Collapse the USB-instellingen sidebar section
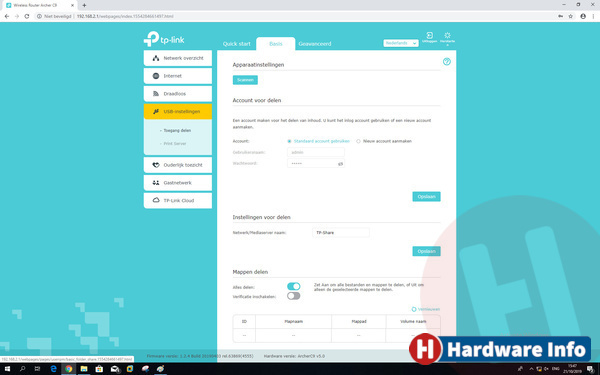 click(178, 111)
